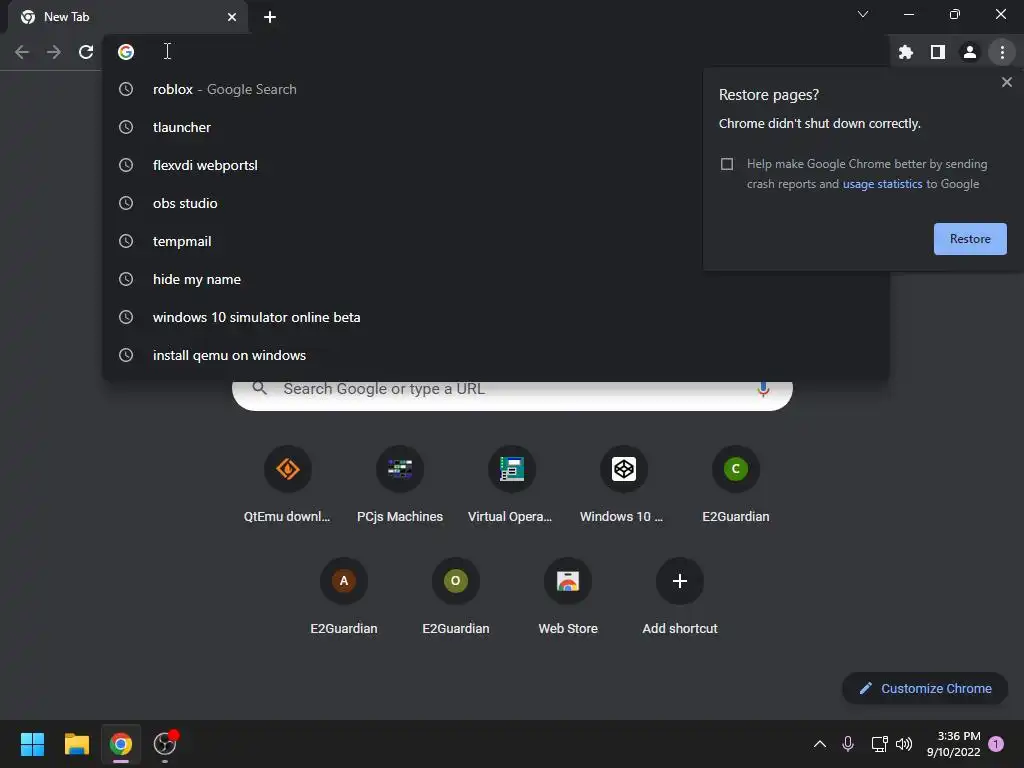Choose the tempmail suggestion
The height and width of the screenshot is (768, 1024).
tap(496, 241)
